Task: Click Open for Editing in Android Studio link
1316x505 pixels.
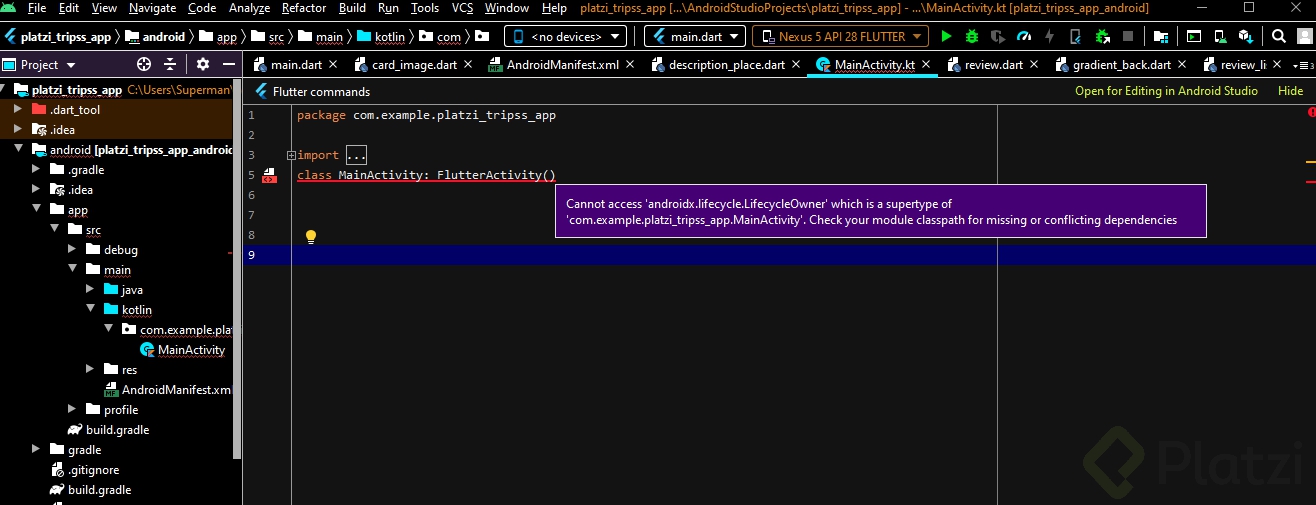Action: click(x=1166, y=91)
